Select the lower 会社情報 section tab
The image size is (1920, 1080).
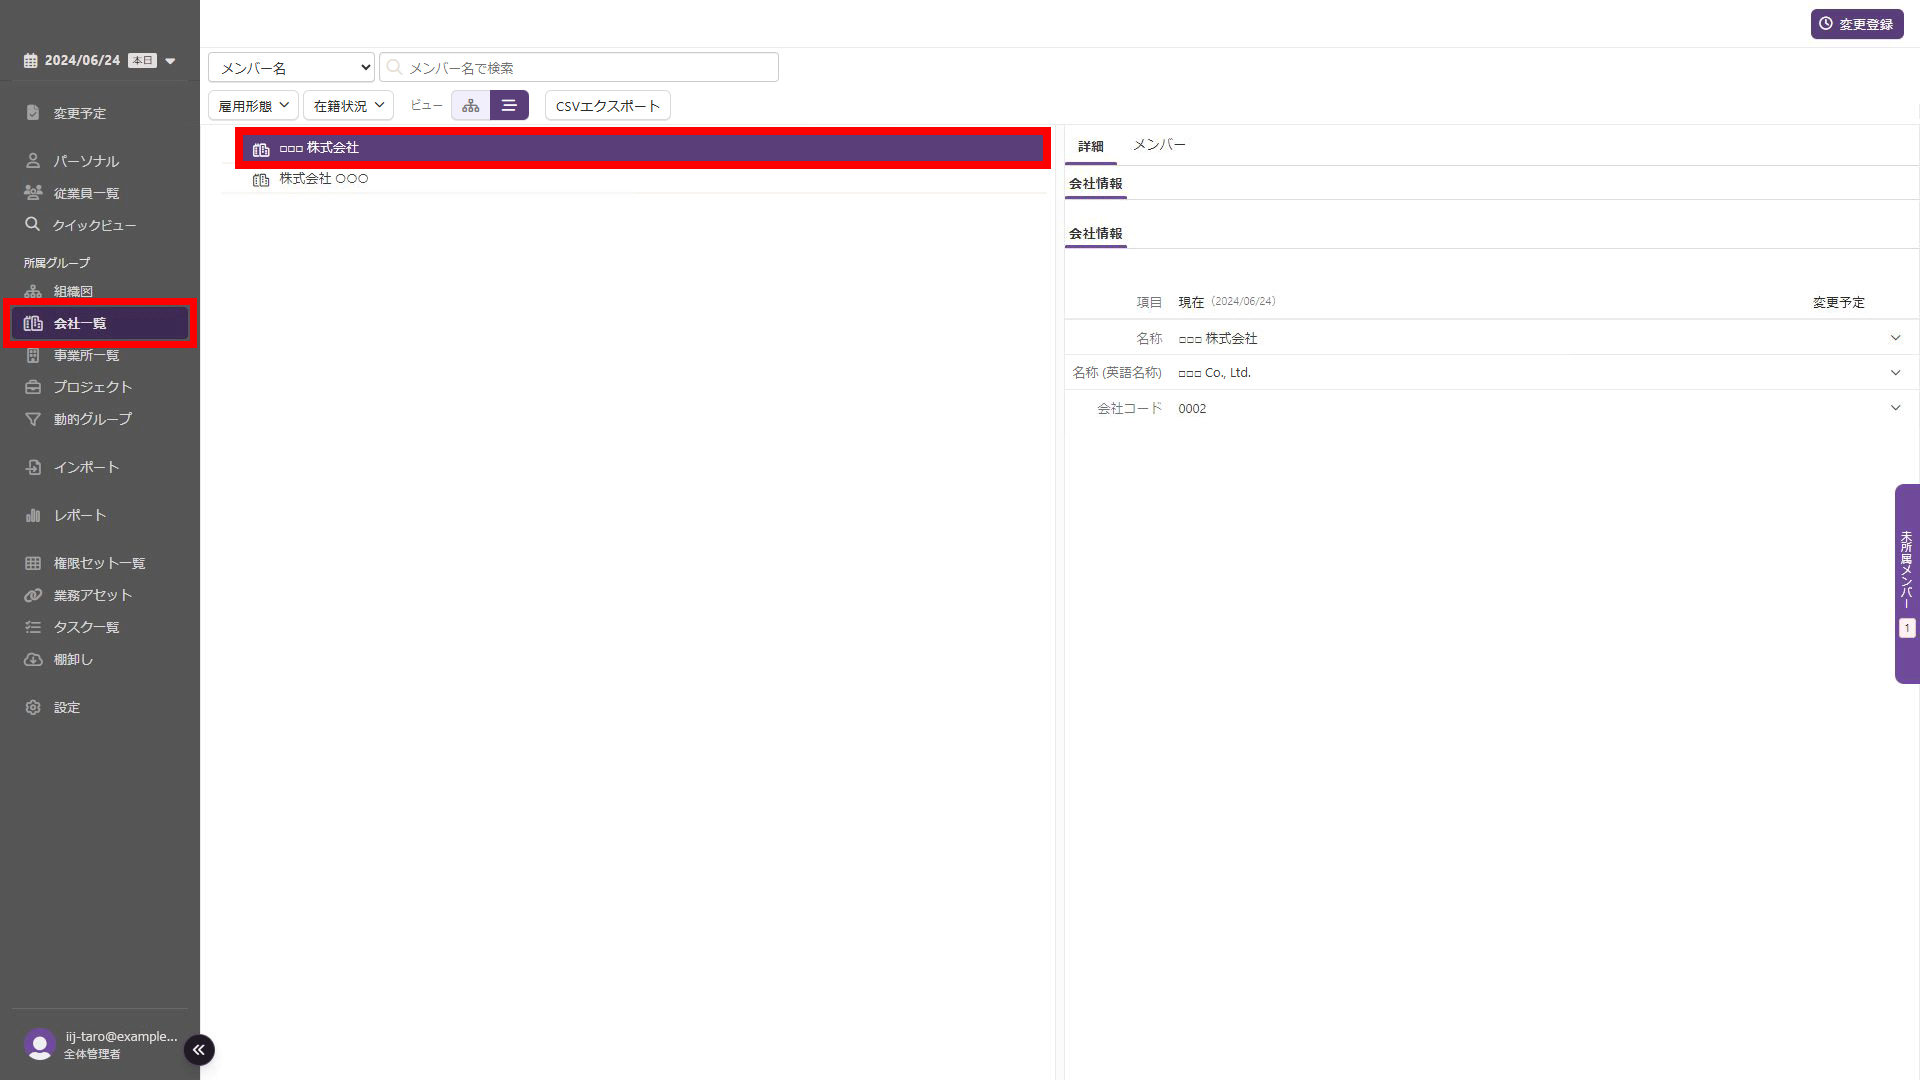click(x=1096, y=233)
